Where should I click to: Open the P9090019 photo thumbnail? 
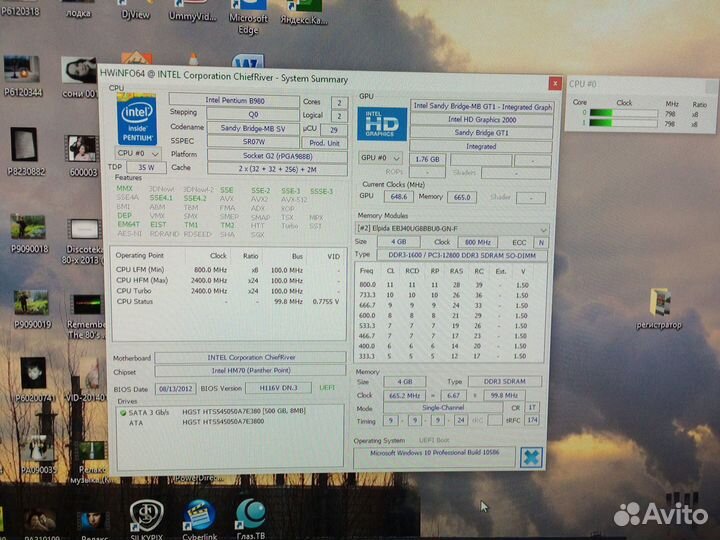32,309
